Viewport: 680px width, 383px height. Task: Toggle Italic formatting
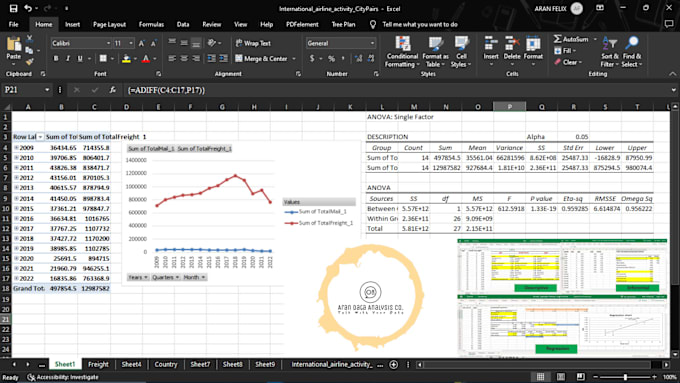[68, 58]
